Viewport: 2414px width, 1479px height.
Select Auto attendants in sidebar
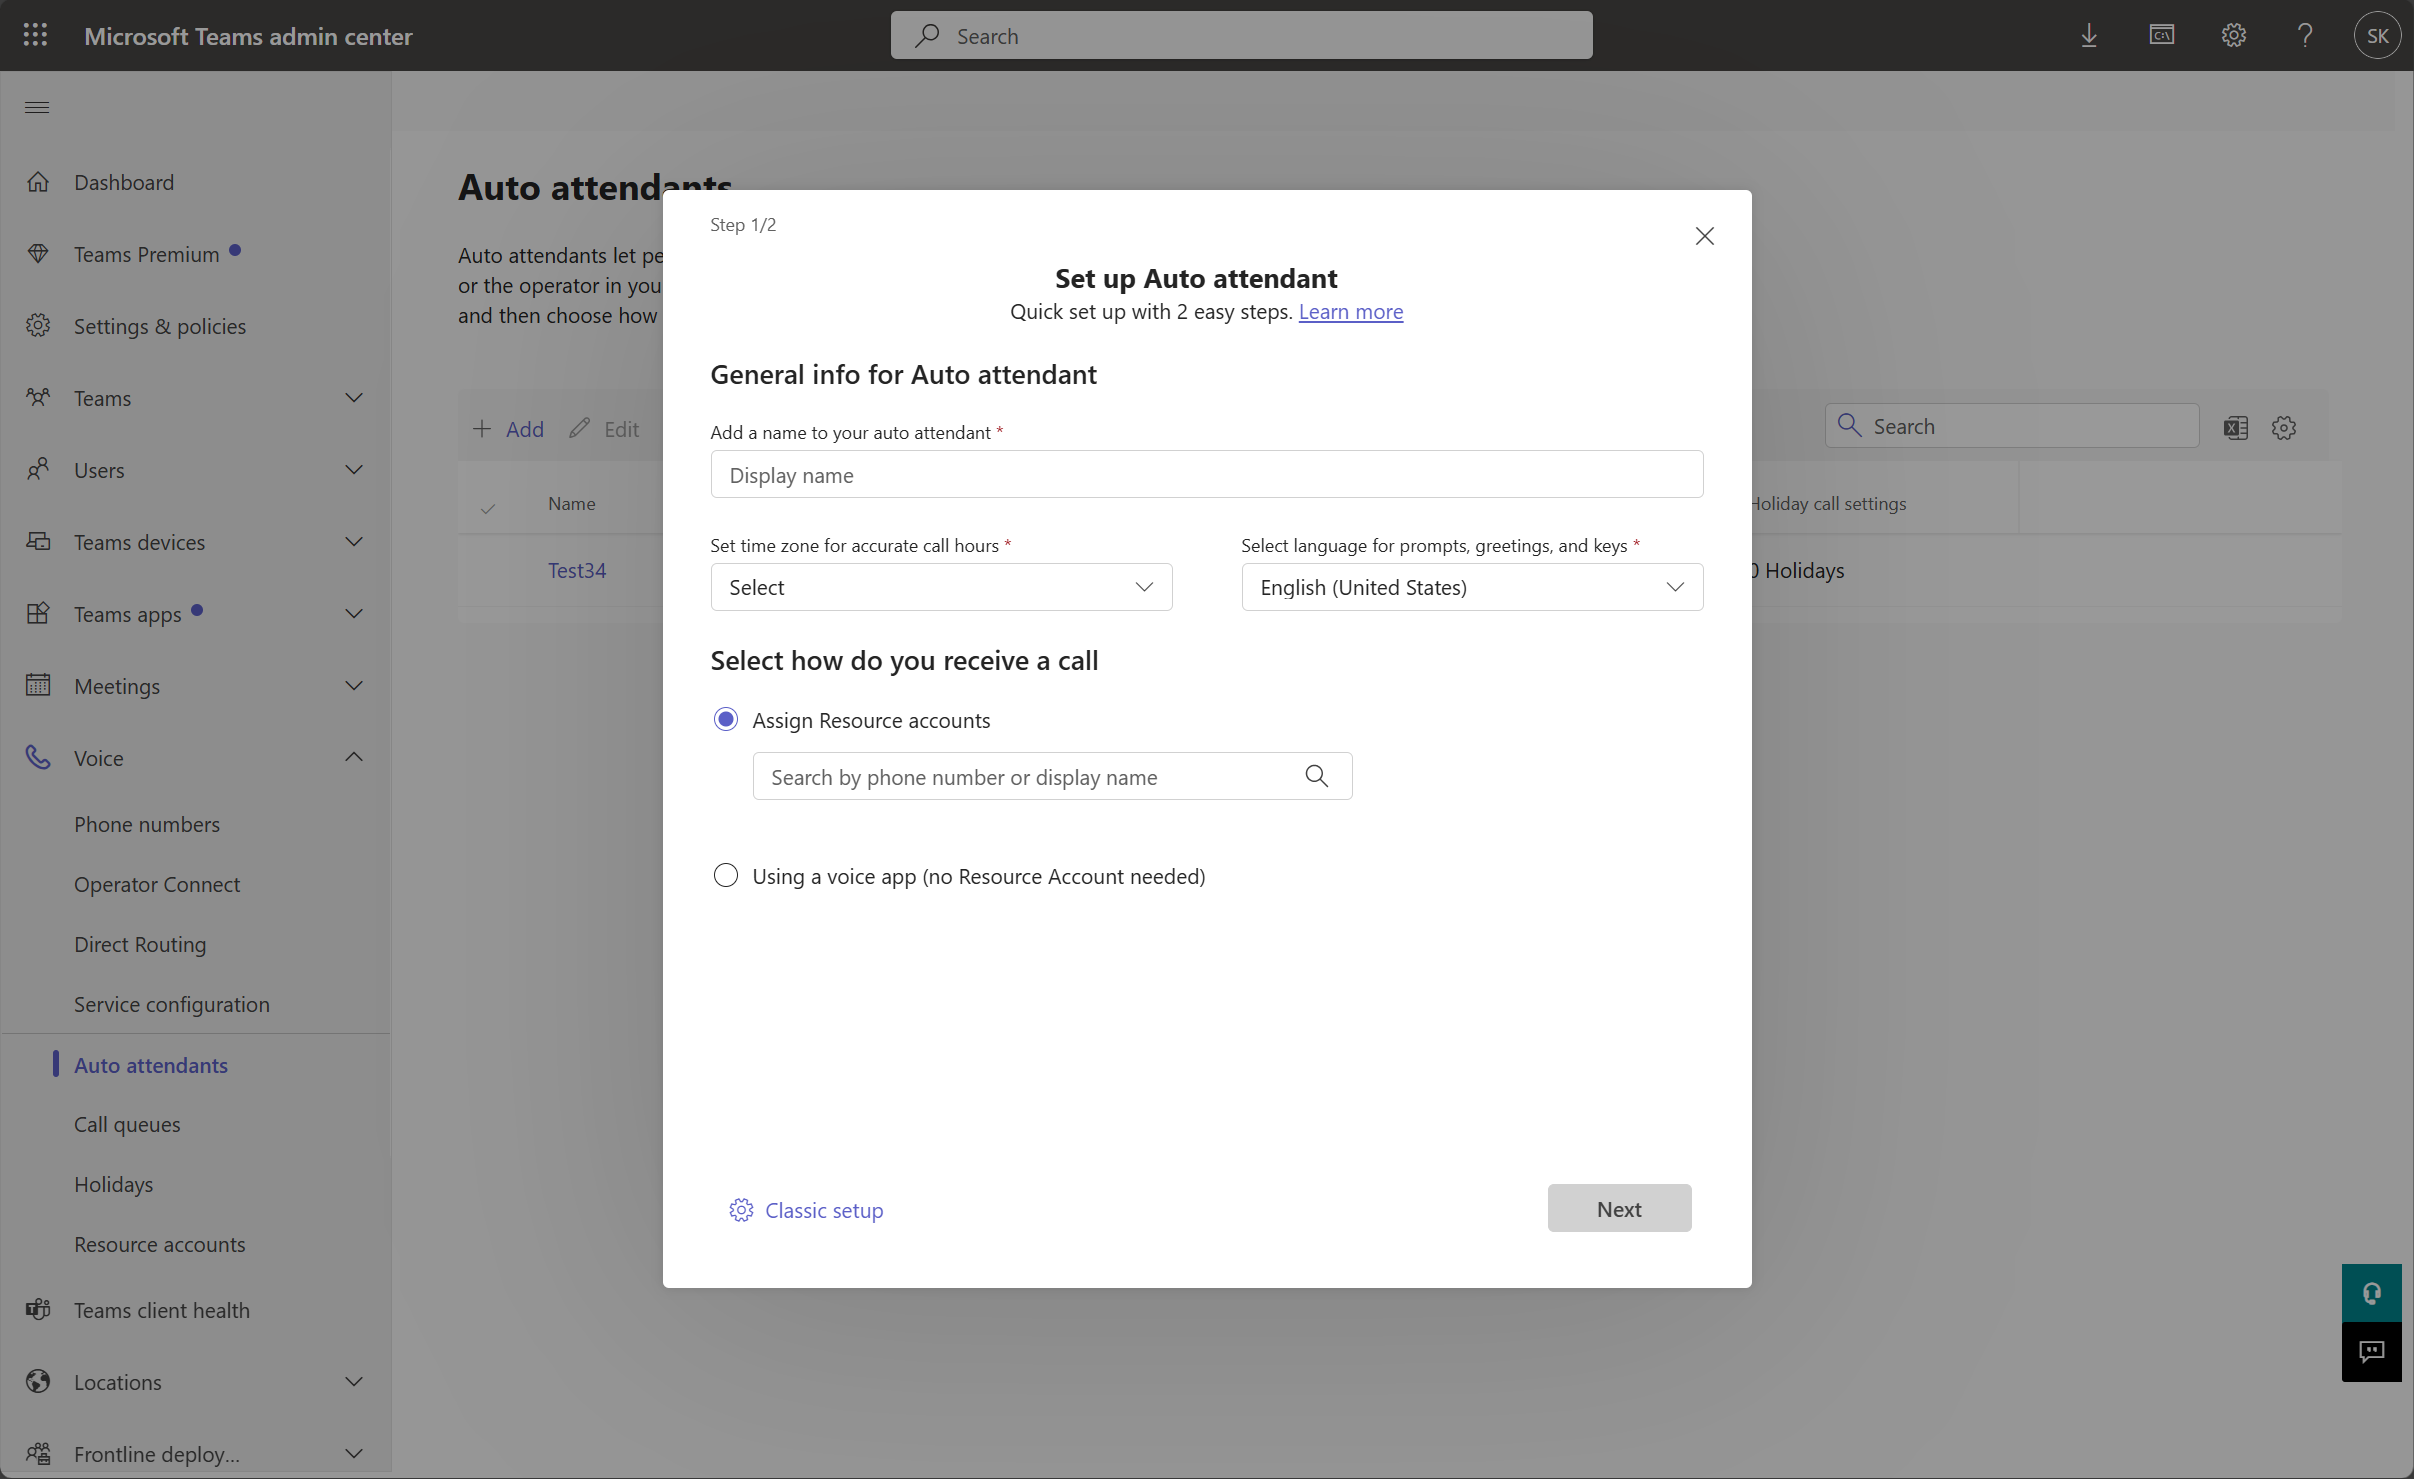151,1065
